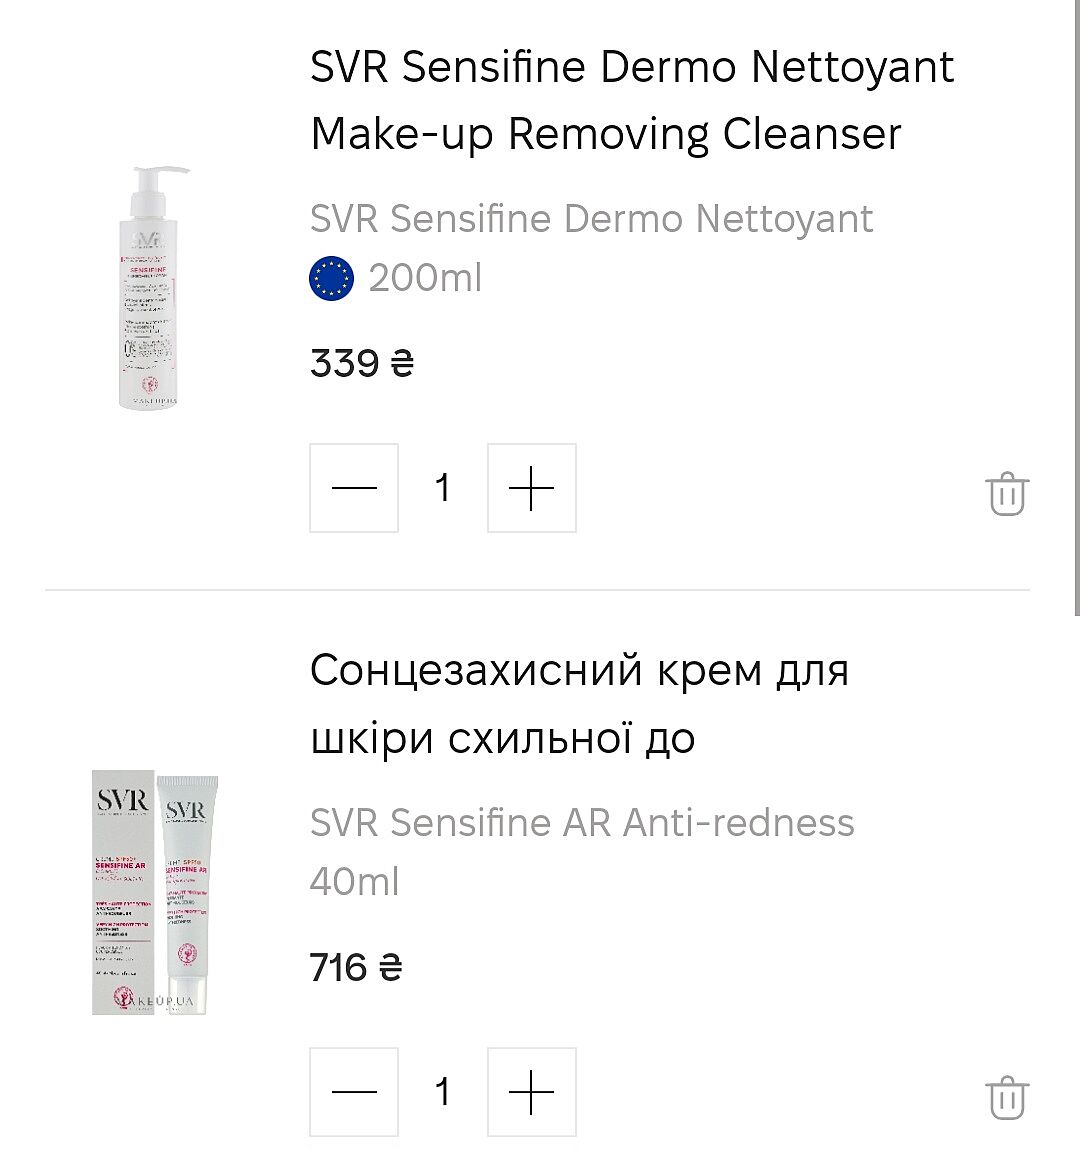Click the EU flag icon beside 200ml
The height and width of the screenshot is (1149, 1080).
(x=331, y=278)
